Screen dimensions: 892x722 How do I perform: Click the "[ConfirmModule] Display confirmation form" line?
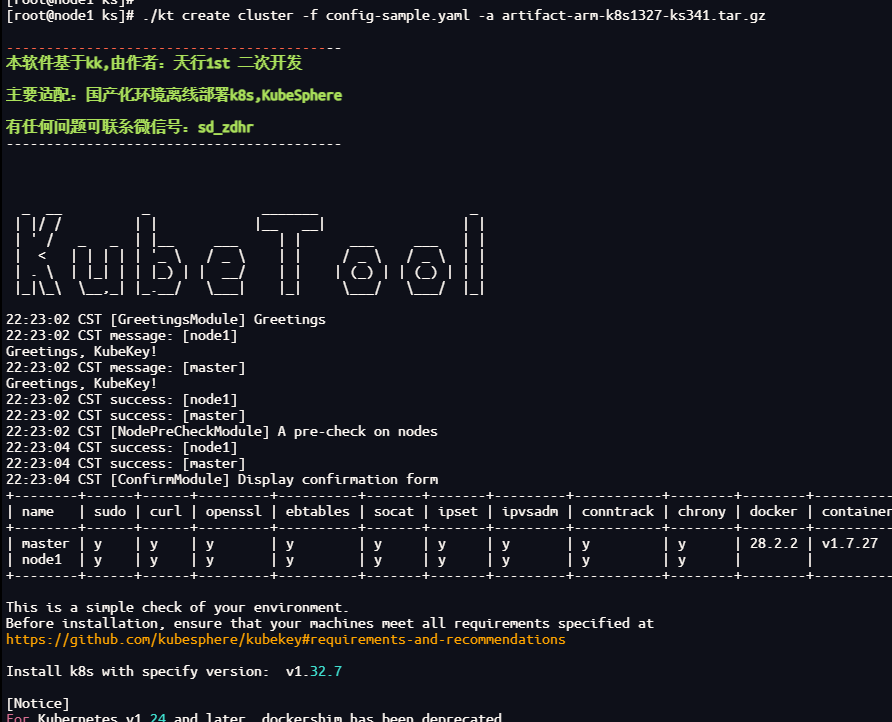[x=222, y=479]
